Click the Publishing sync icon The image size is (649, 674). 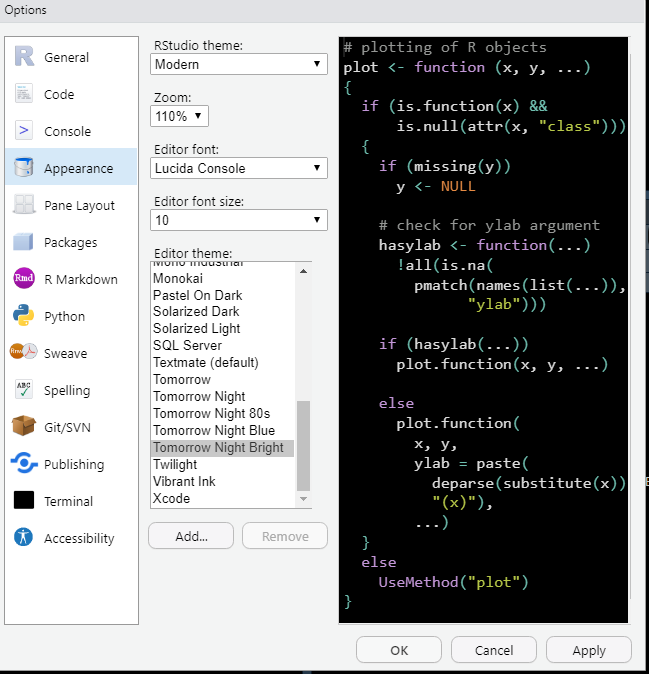pyautogui.click(x=24, y=463)
